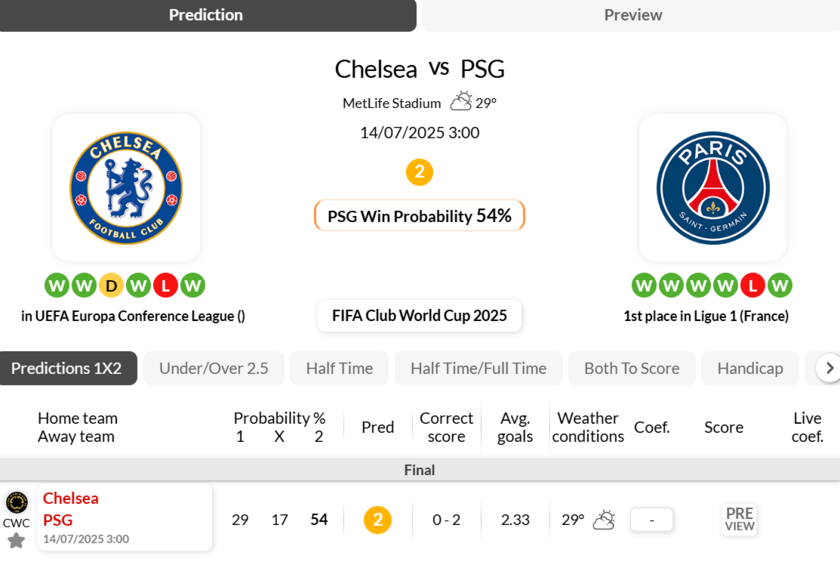Switch to the Preview tab
The width and height of the screenshot is (840, 565).
coord(632,15)
